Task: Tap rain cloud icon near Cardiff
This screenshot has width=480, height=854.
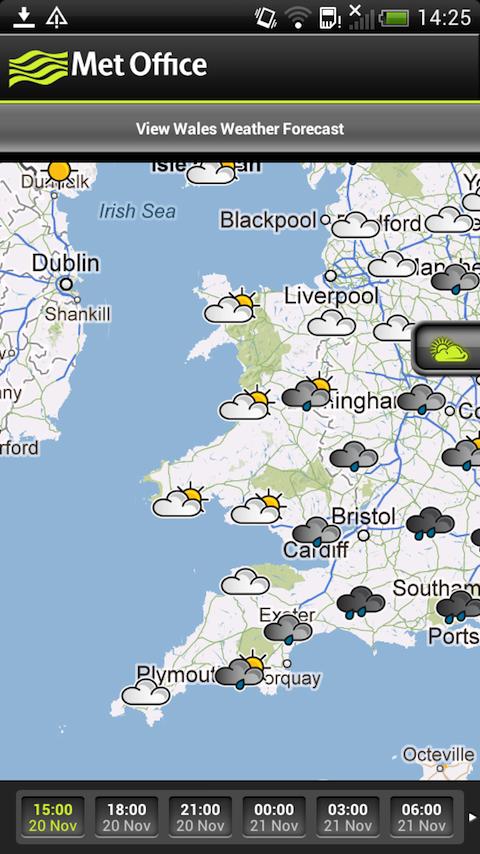Action: click(317, 531)
